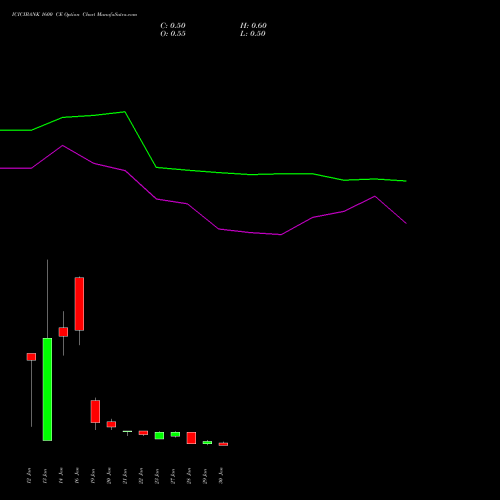This screenshot has width=500, height=500.
Task: Click the 16 Jan date axis label
Action: click(77, 476)
